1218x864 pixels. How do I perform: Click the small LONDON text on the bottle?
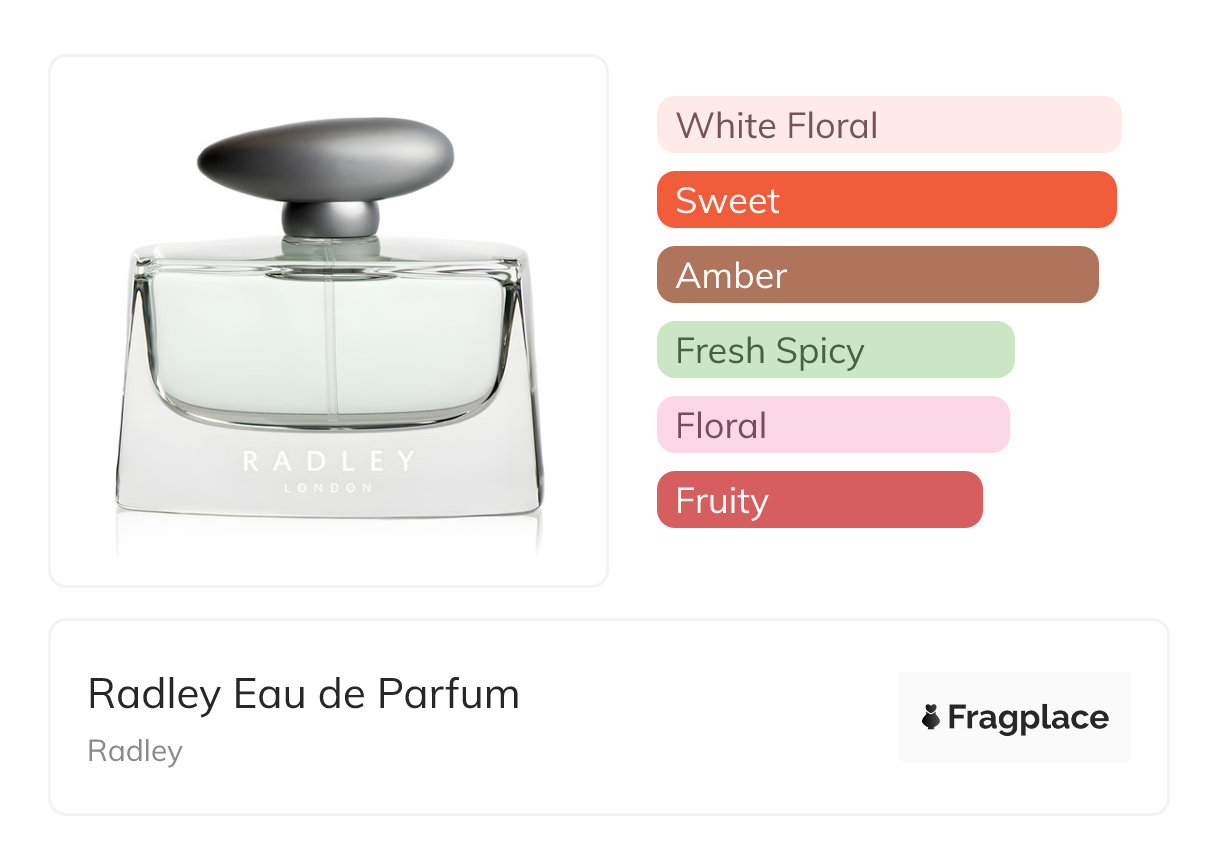click(328, 488)
